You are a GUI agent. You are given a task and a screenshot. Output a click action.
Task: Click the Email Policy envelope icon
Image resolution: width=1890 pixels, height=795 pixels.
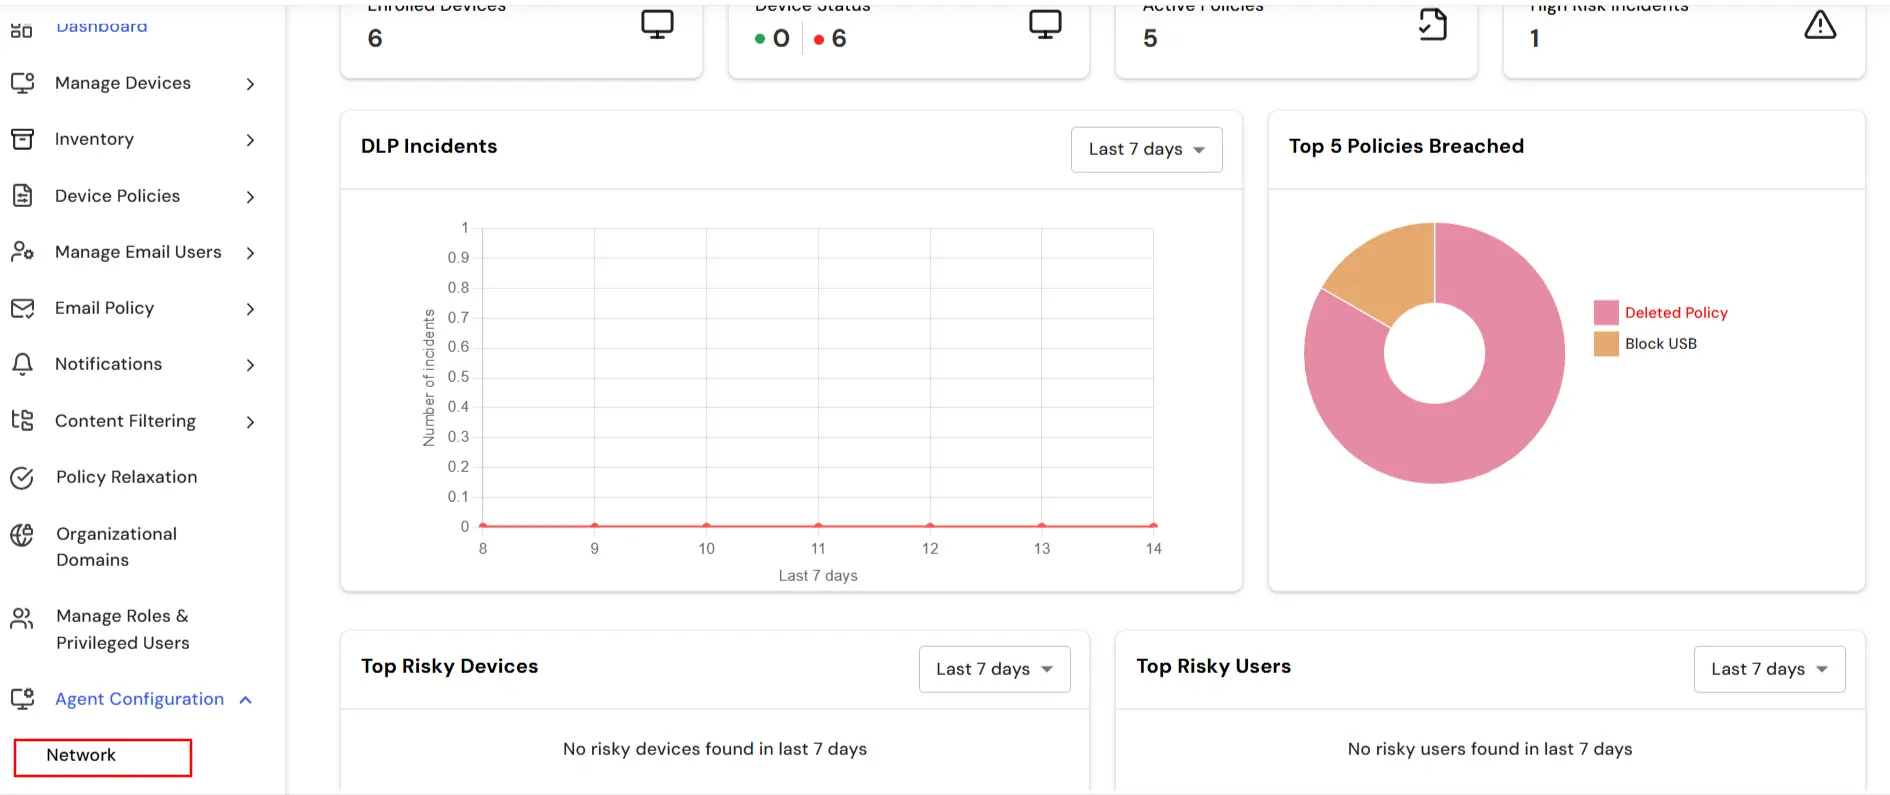22,308
